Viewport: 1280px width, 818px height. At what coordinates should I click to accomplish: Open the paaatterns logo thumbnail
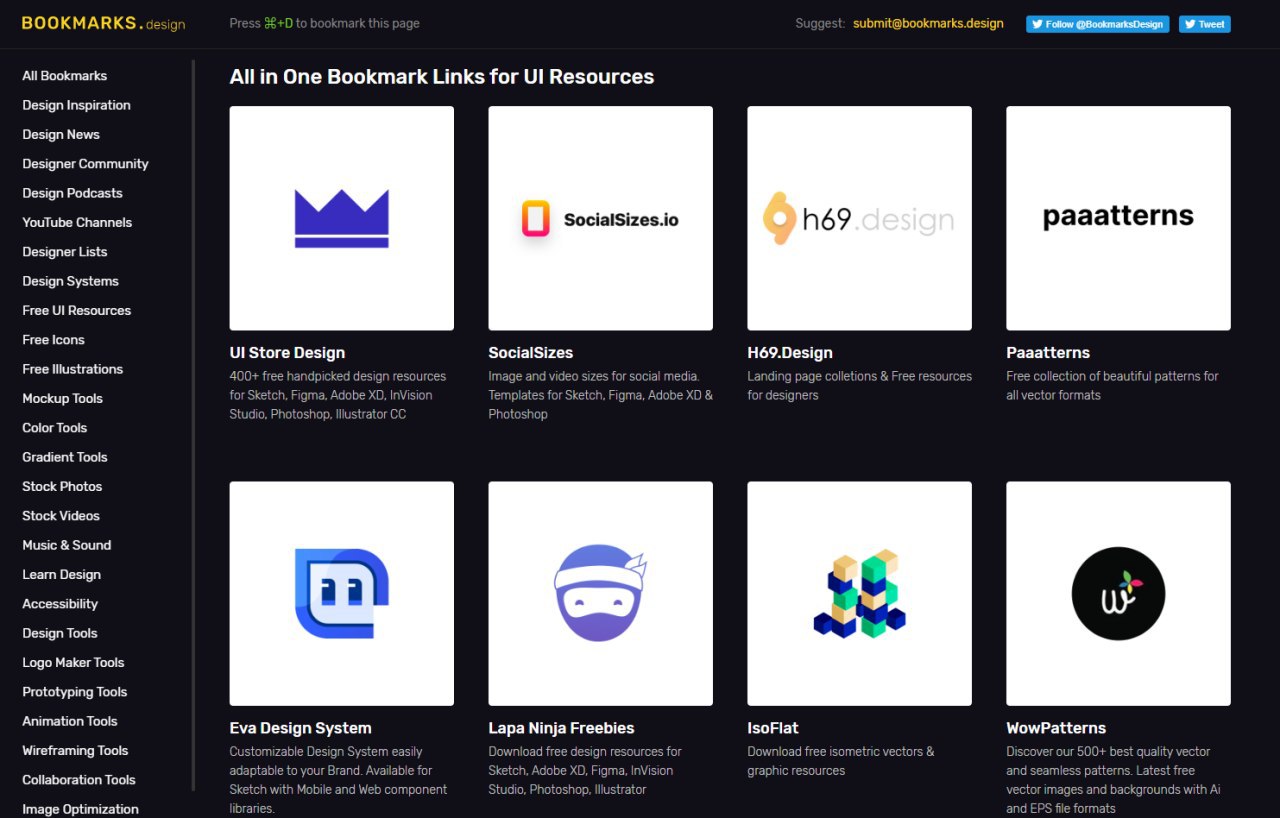[1118, 218]
